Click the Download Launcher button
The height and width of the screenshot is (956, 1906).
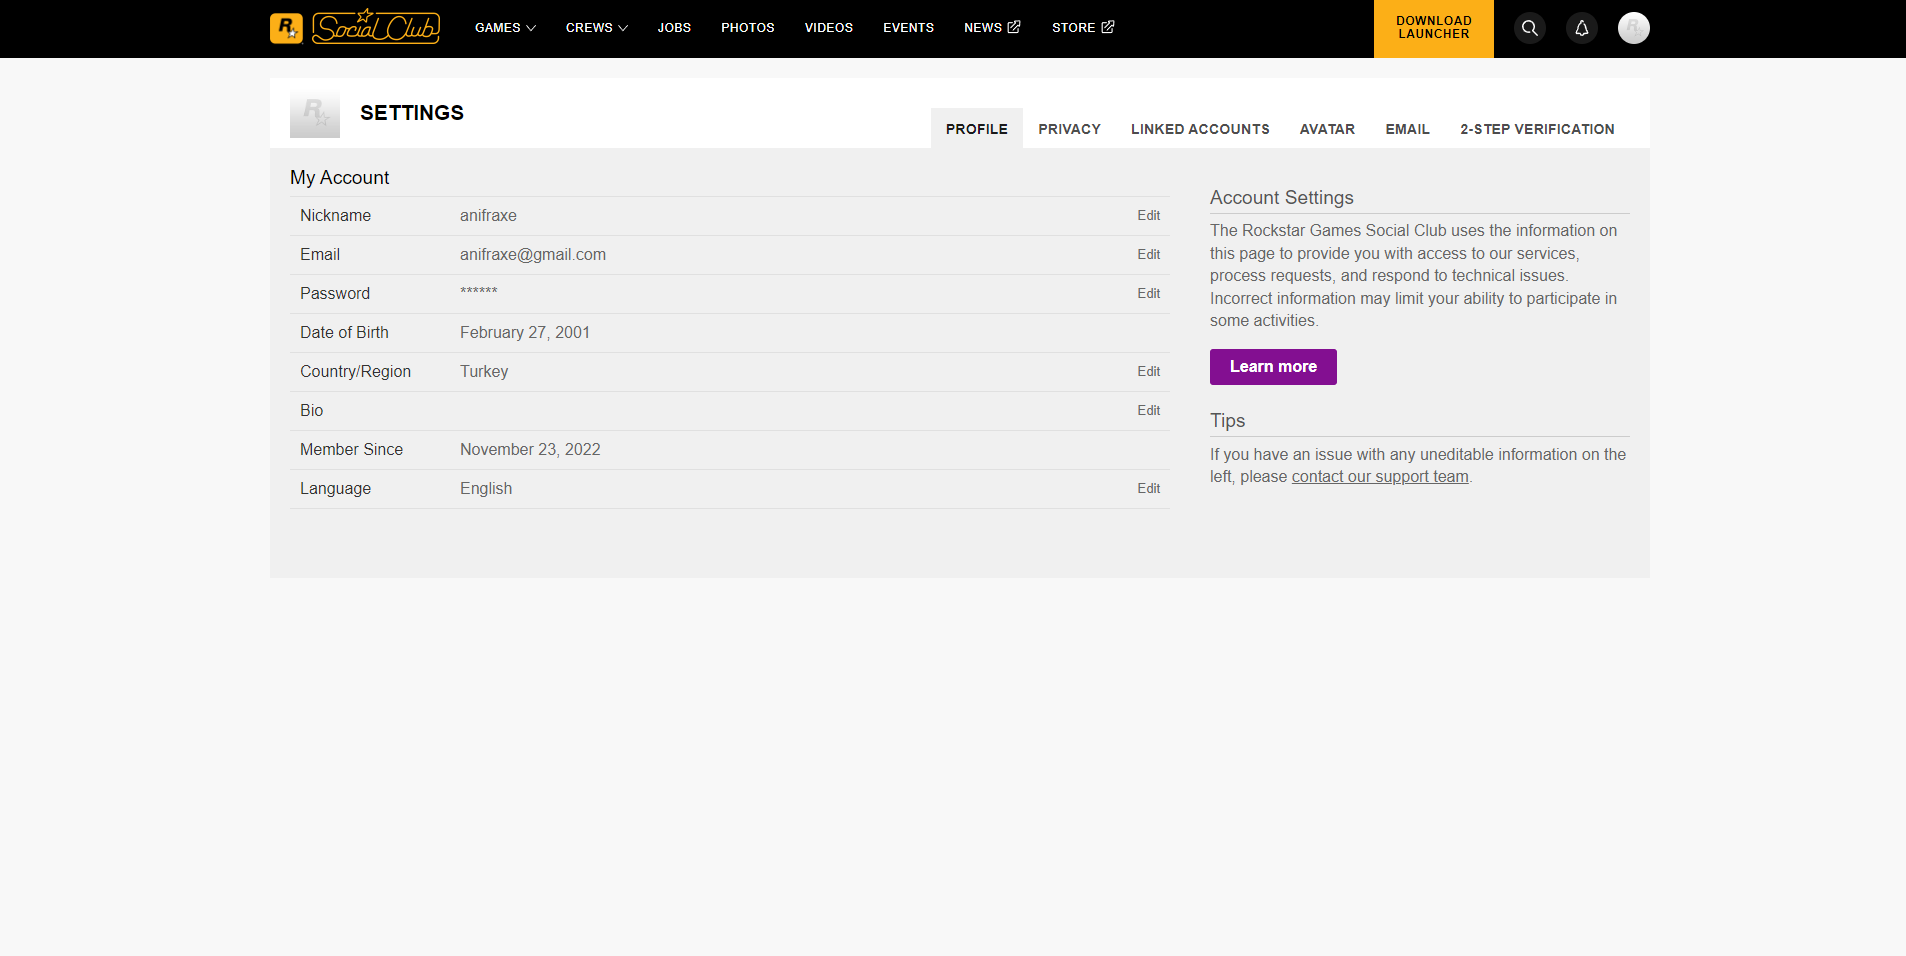[1434, 29]
